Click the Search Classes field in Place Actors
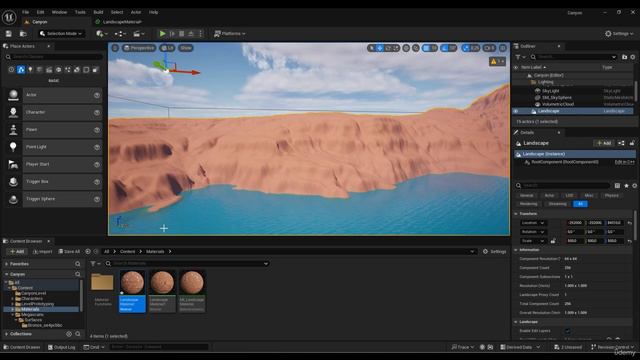The width and height of the screenshot is (640, 360). tap(54, 57)
